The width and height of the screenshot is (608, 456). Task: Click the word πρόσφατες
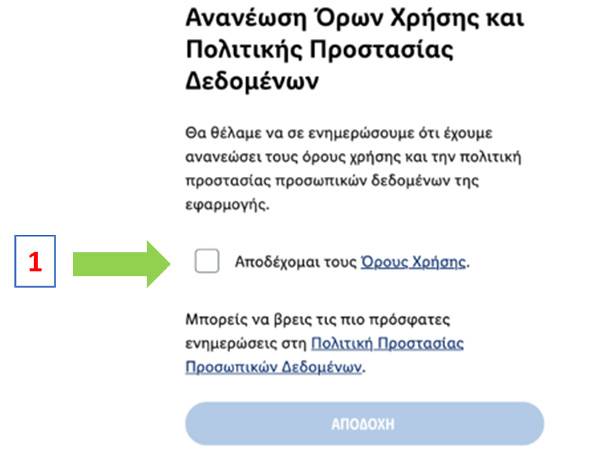click(x=409, y=320)
